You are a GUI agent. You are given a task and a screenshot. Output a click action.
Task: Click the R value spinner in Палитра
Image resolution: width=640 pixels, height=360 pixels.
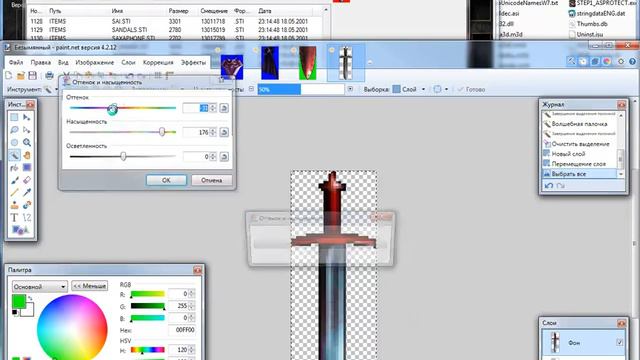pos(192,293)
